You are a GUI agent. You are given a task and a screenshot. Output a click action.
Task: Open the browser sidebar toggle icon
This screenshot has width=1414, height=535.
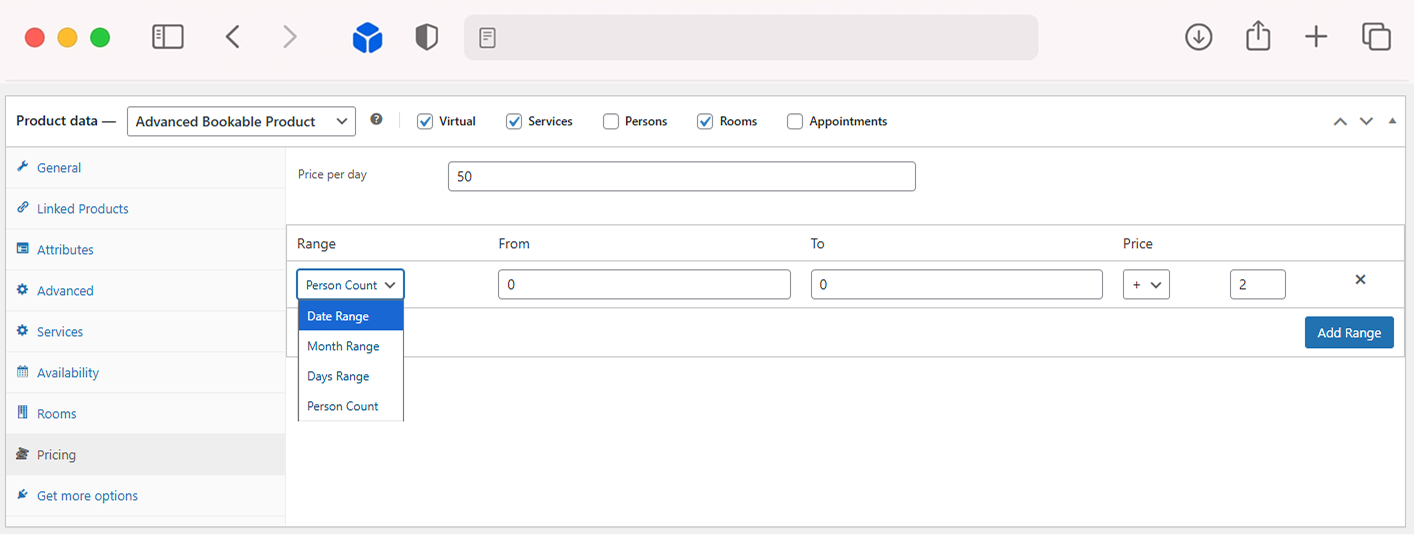pos(167,37)
